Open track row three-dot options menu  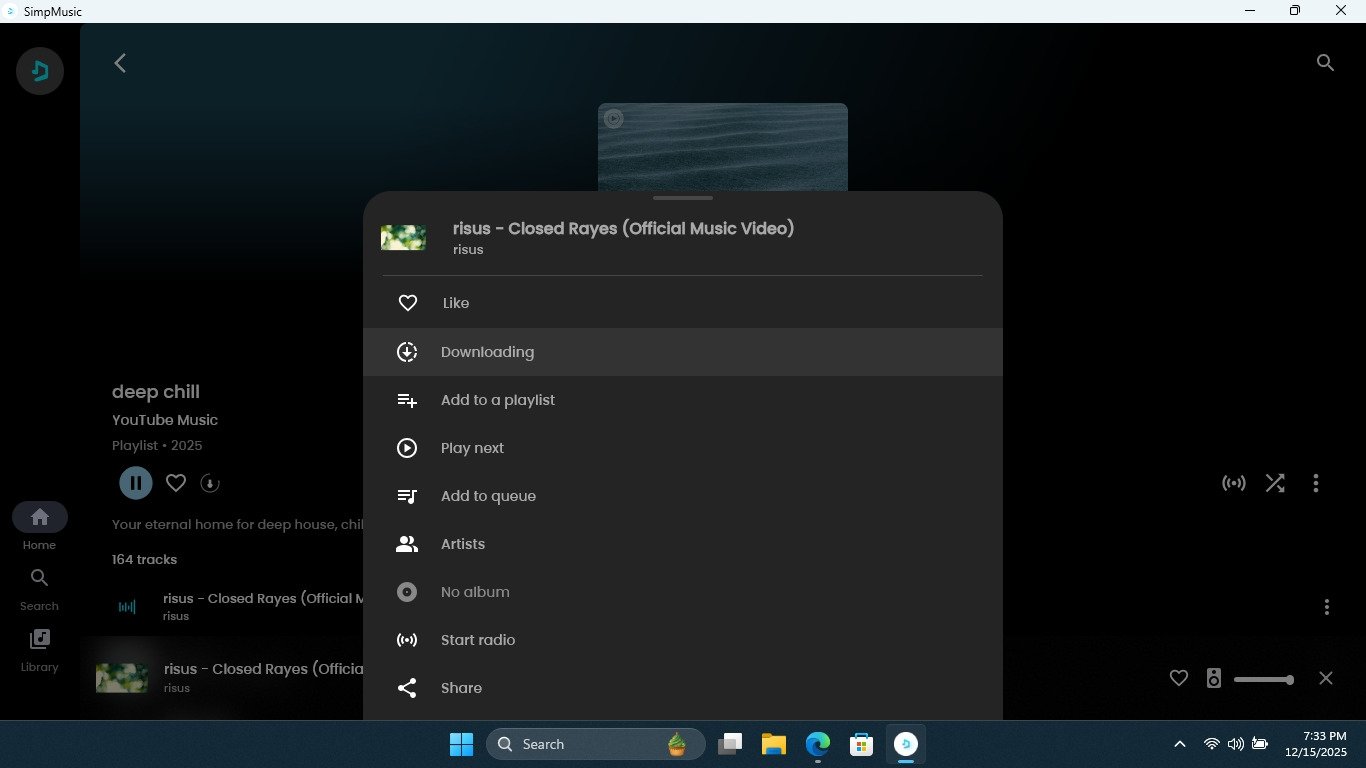click(1327, 607)
